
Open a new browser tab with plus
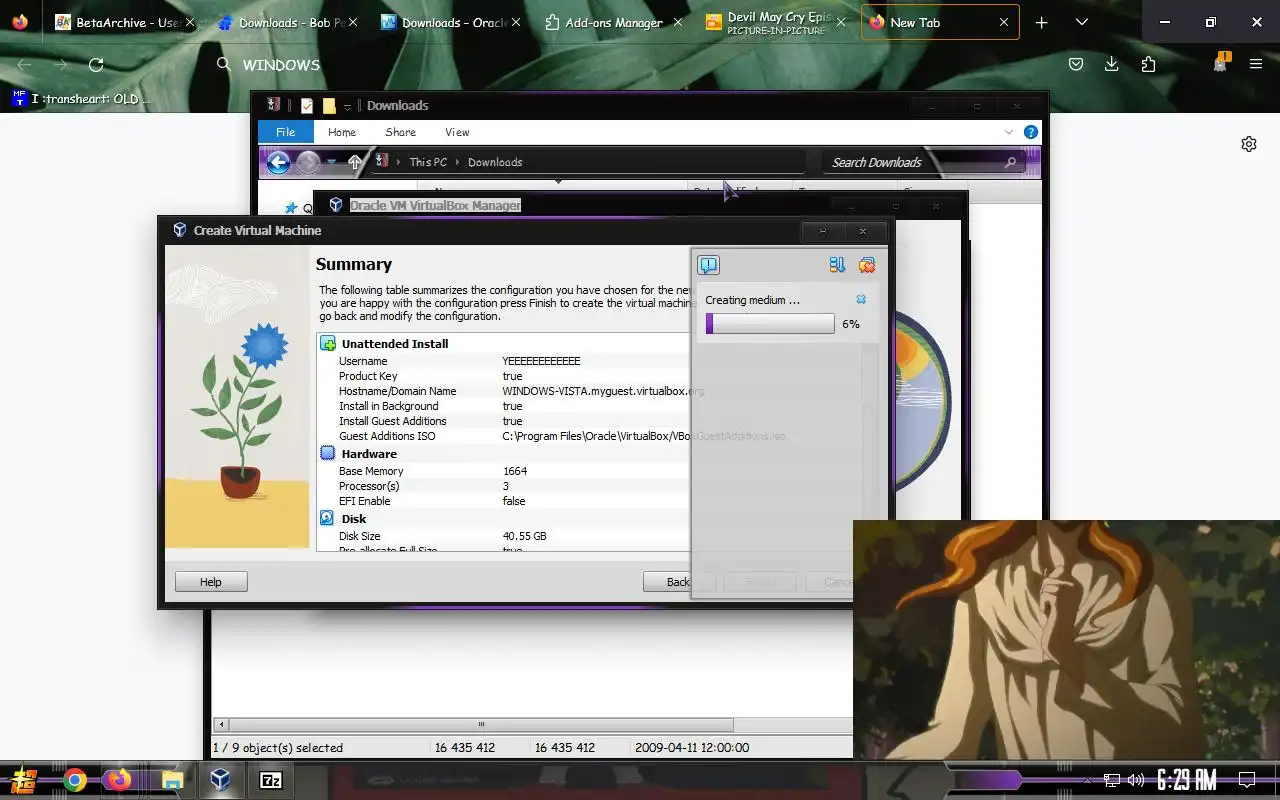pyautogui.click(x=1041, y=22)
